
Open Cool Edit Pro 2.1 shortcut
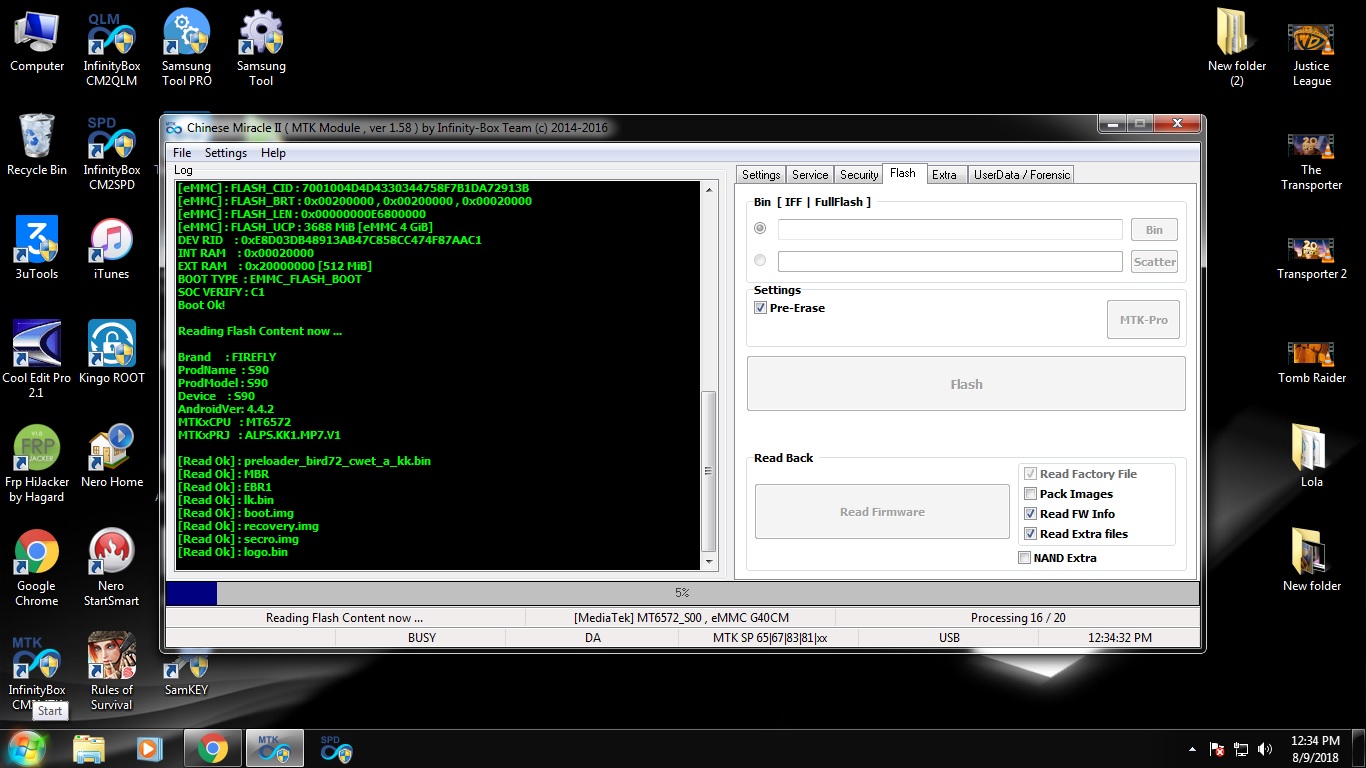click(x=37, y=360)
